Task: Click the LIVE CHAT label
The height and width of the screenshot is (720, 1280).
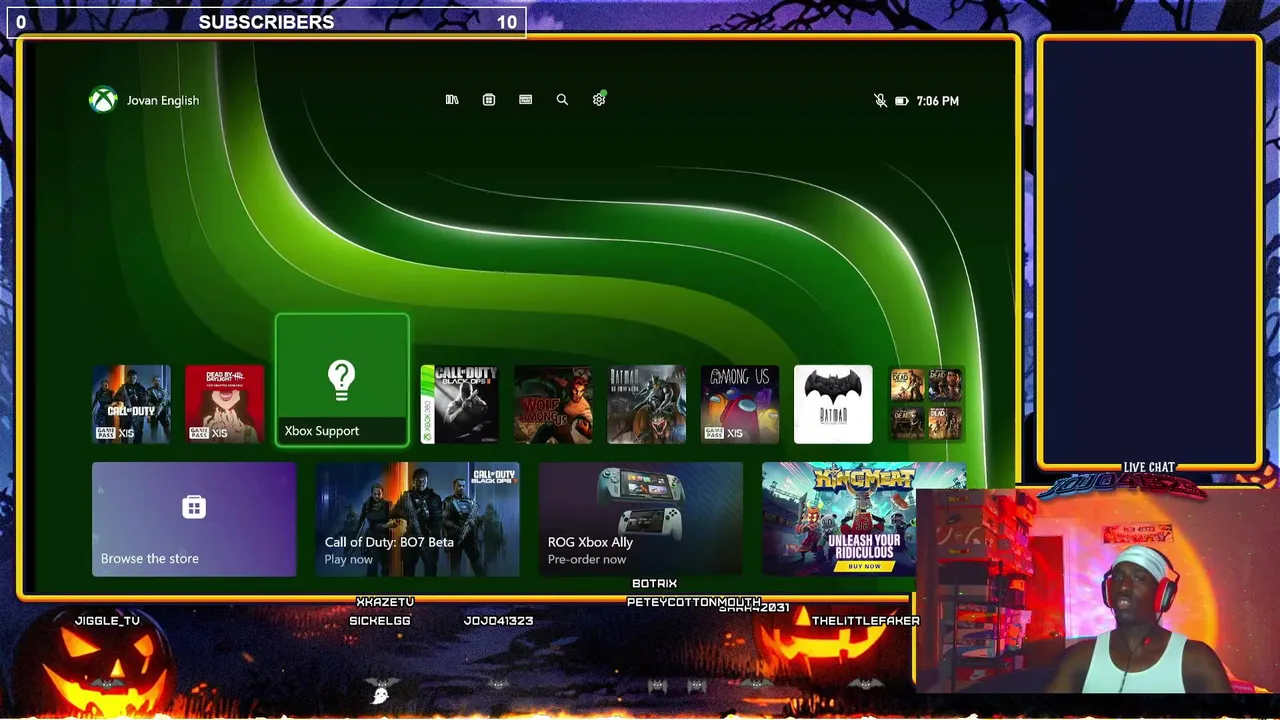Action: (x=1149, y=467)
